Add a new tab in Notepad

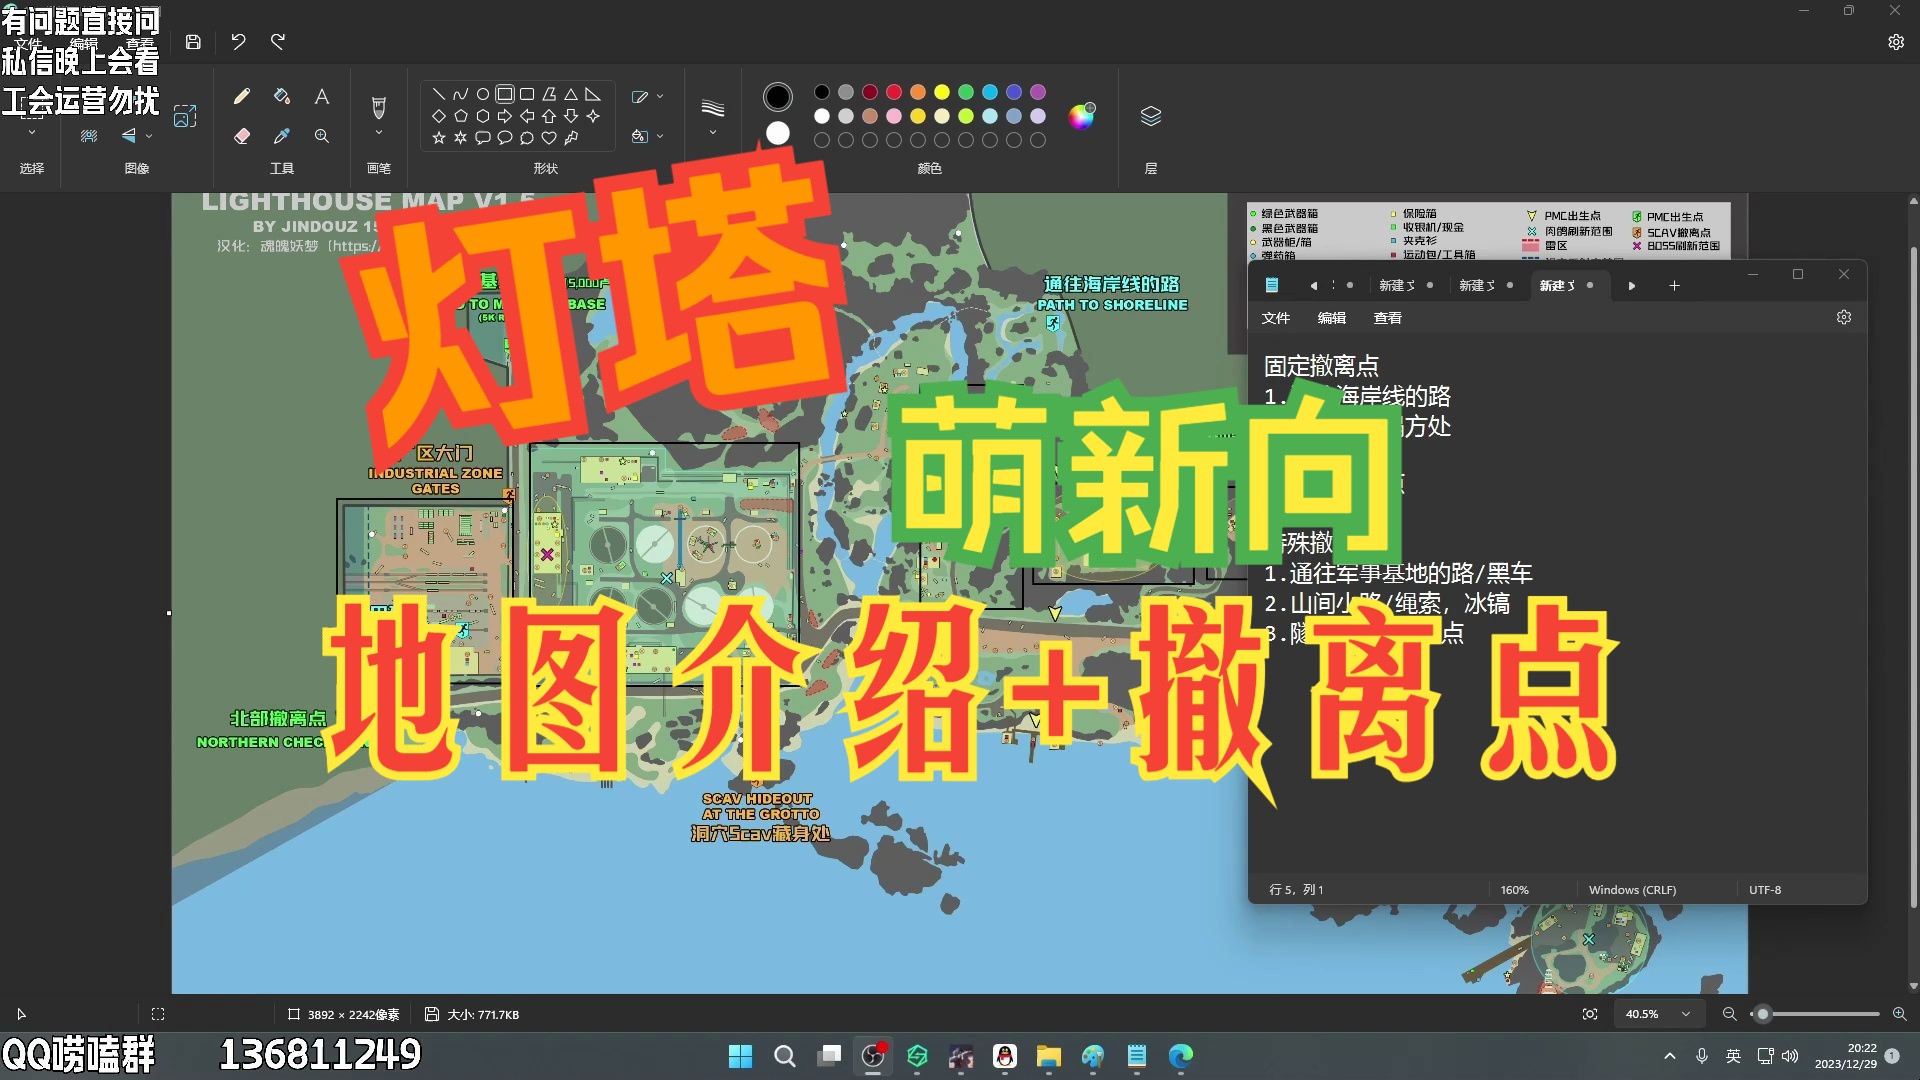1674,286
